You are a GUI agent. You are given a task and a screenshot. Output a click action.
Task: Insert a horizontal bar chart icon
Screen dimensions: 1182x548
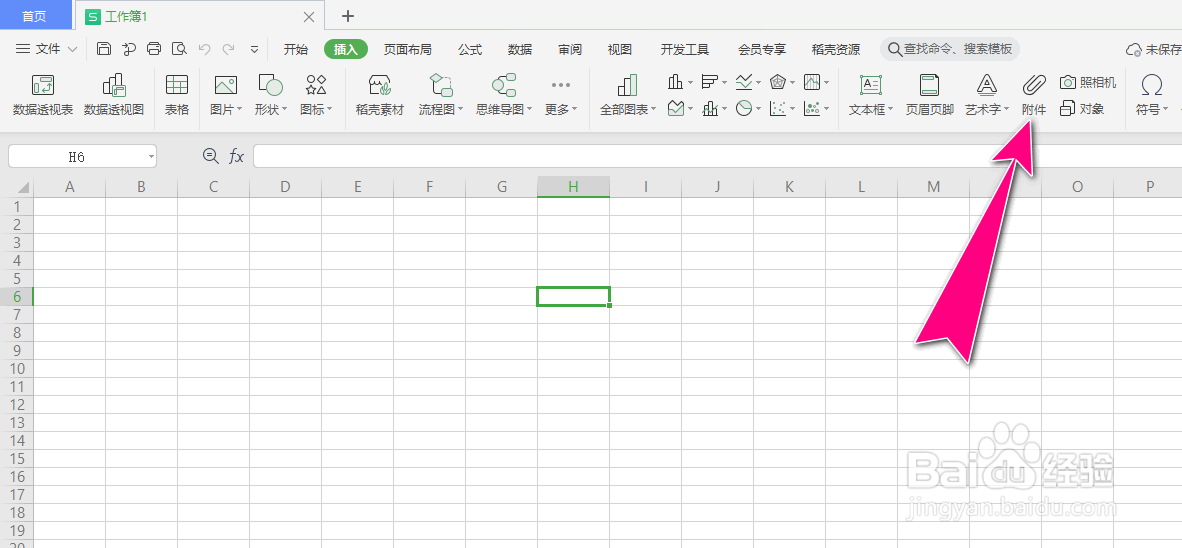coord(709,81)
